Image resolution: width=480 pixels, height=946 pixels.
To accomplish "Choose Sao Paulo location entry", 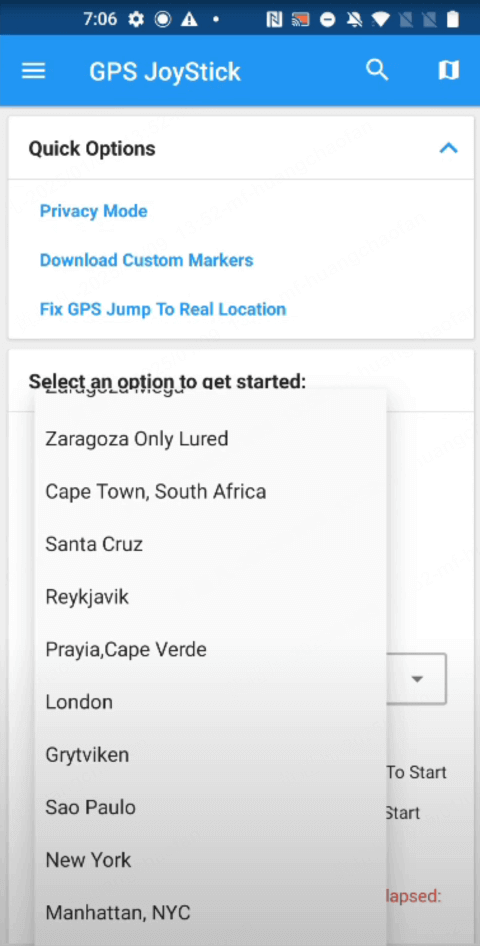I will coord(210,807).
